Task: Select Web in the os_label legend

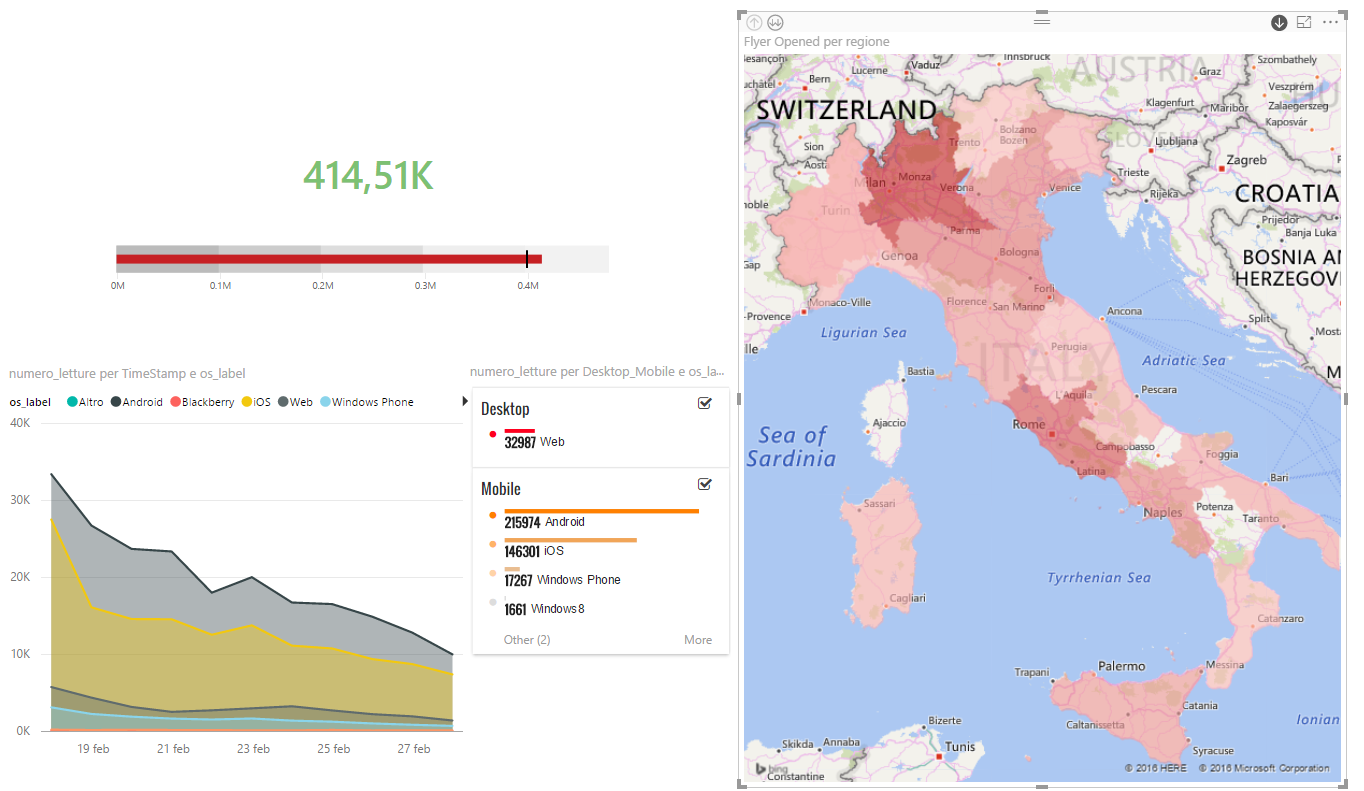Action: coord(295,402)
